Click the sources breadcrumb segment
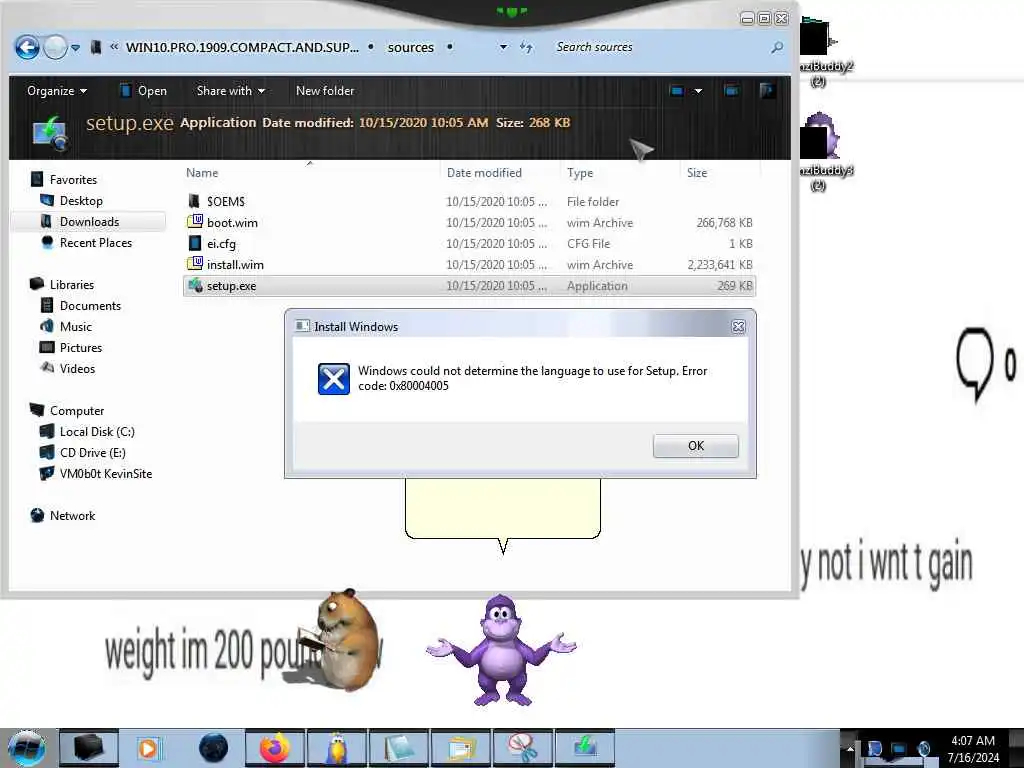This screenshot has width=1024, height=768. pyautogui.click(x=410, y=47)
